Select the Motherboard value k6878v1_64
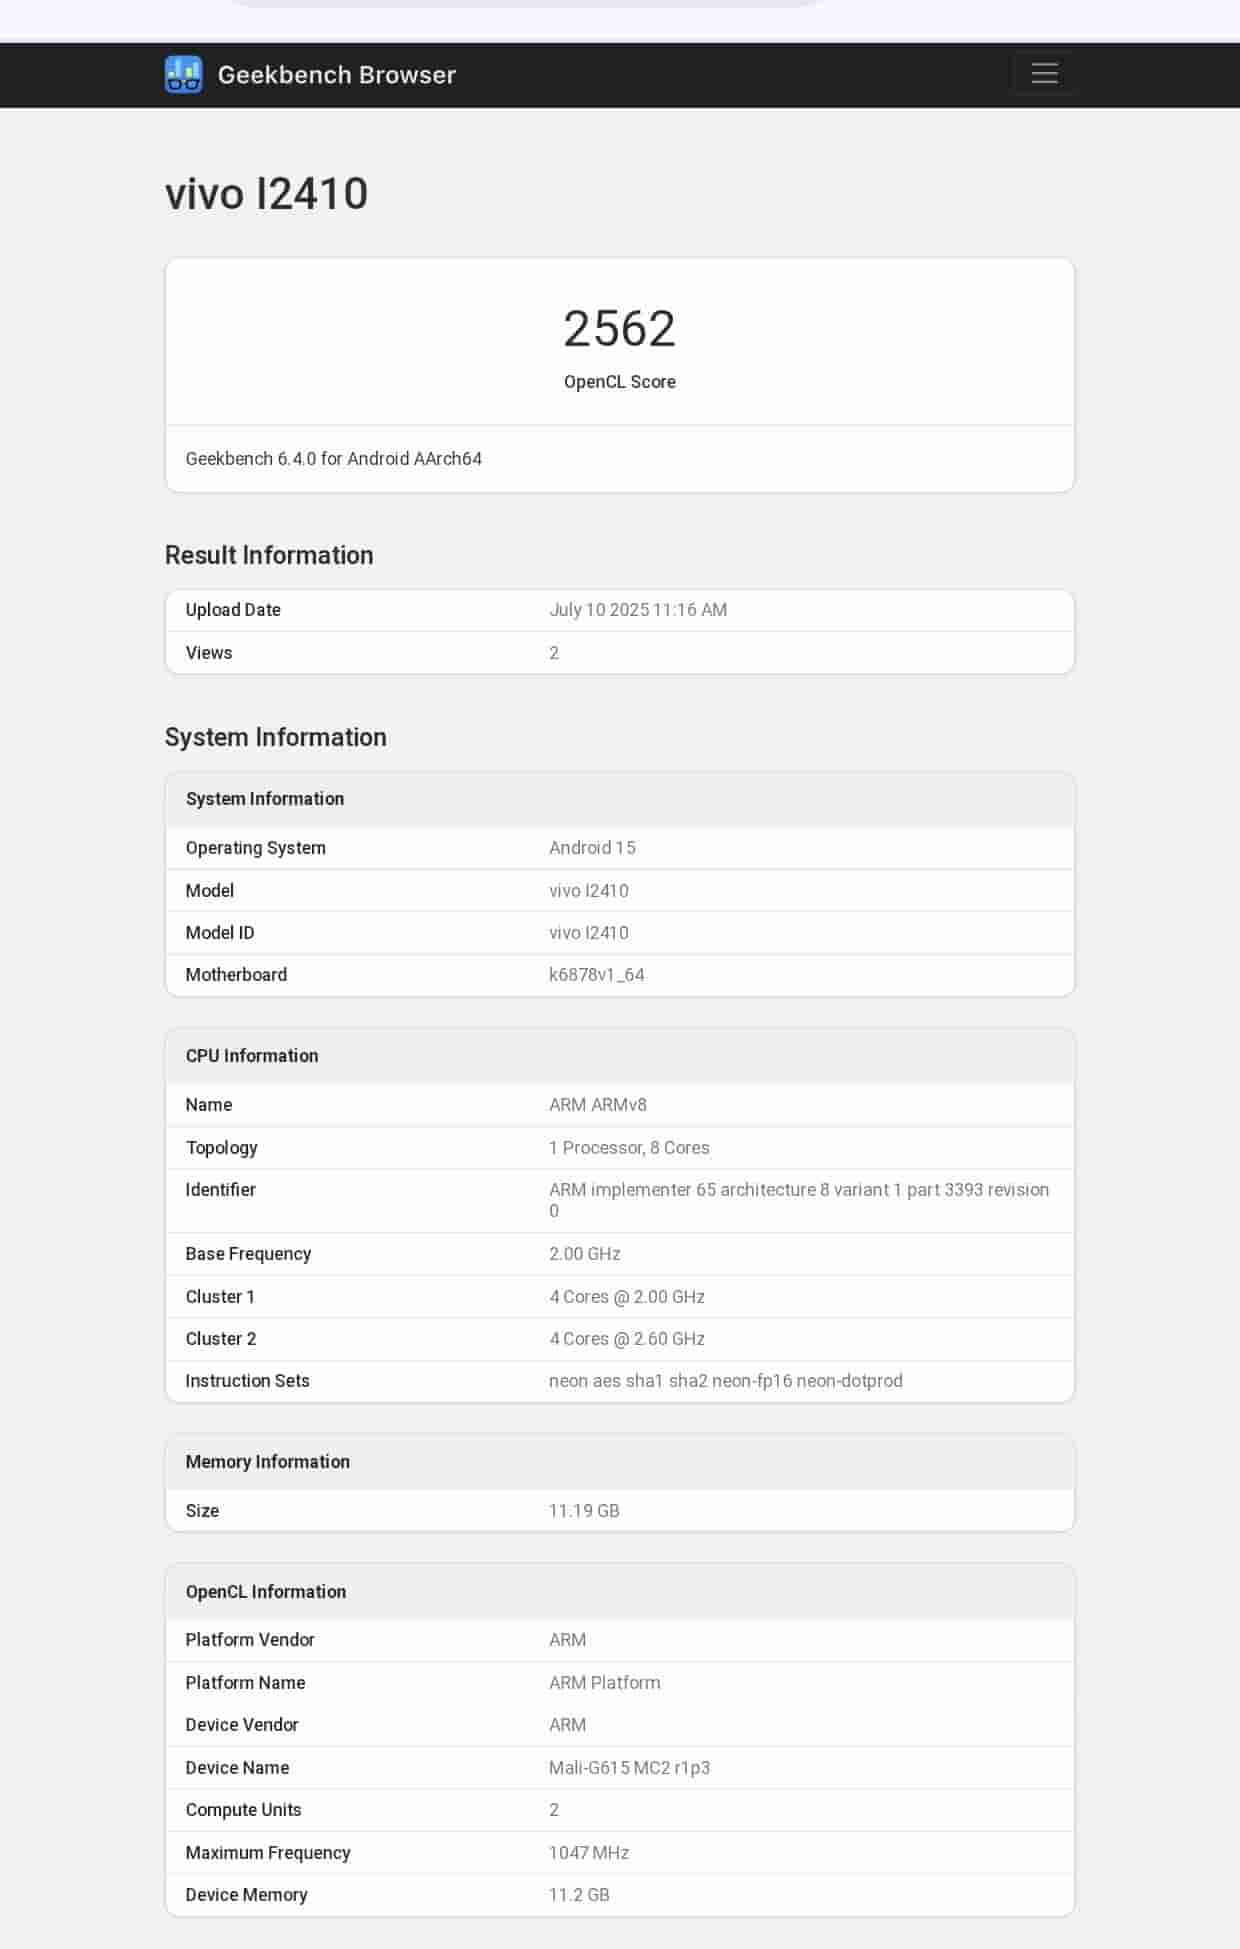The width and height of the screenshot is (1240, 1949). click(596, 975)
